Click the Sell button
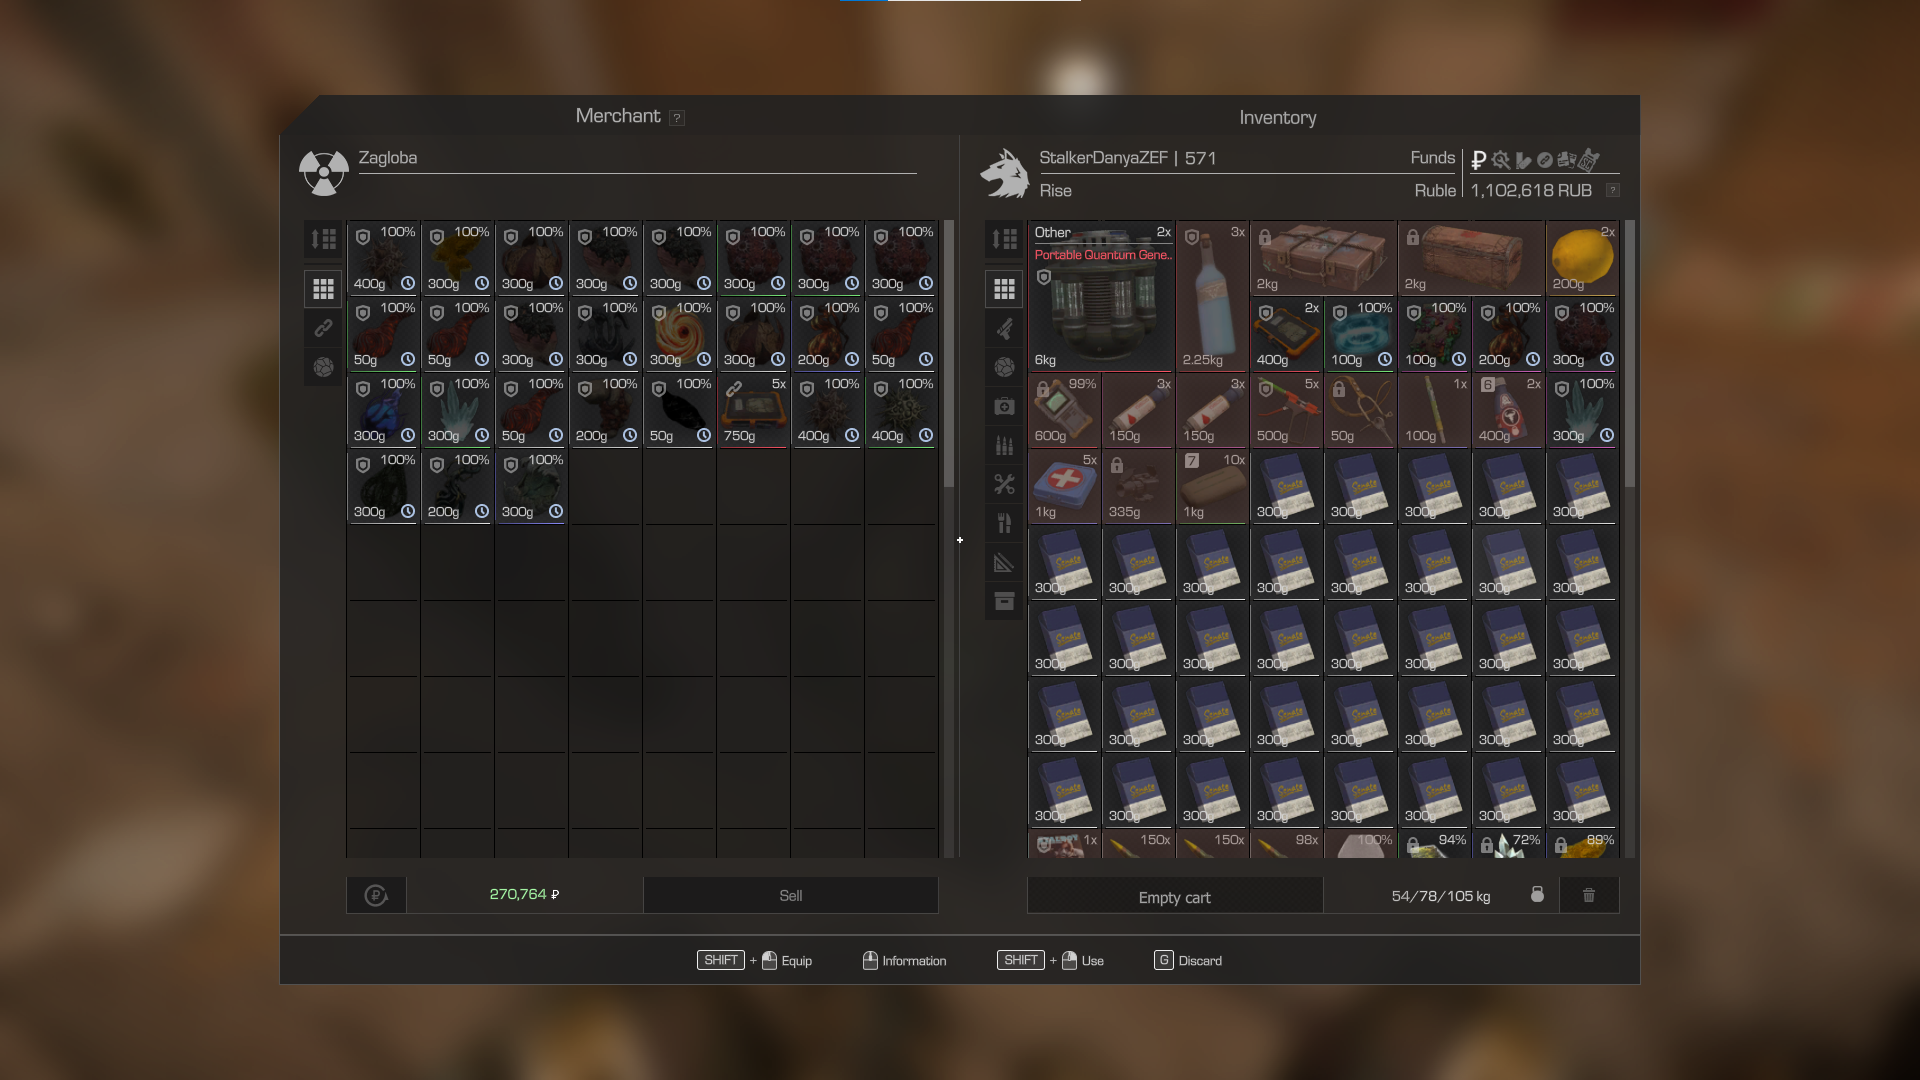1920x1080 pixels. [x=790, y=895]
